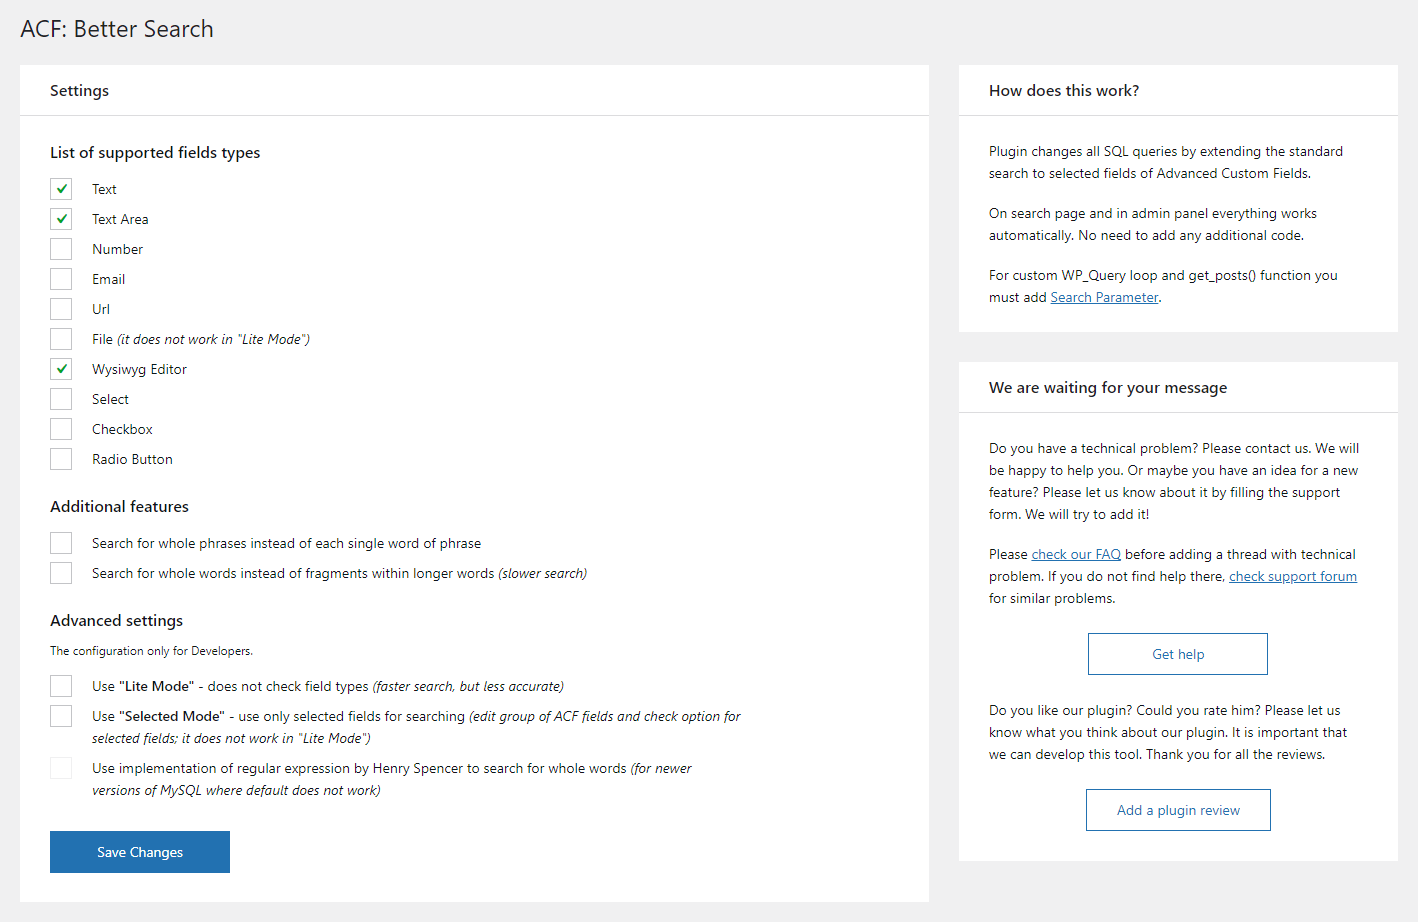
Task: Enable the Email field type checkbox
Action: tap(61, 279)
